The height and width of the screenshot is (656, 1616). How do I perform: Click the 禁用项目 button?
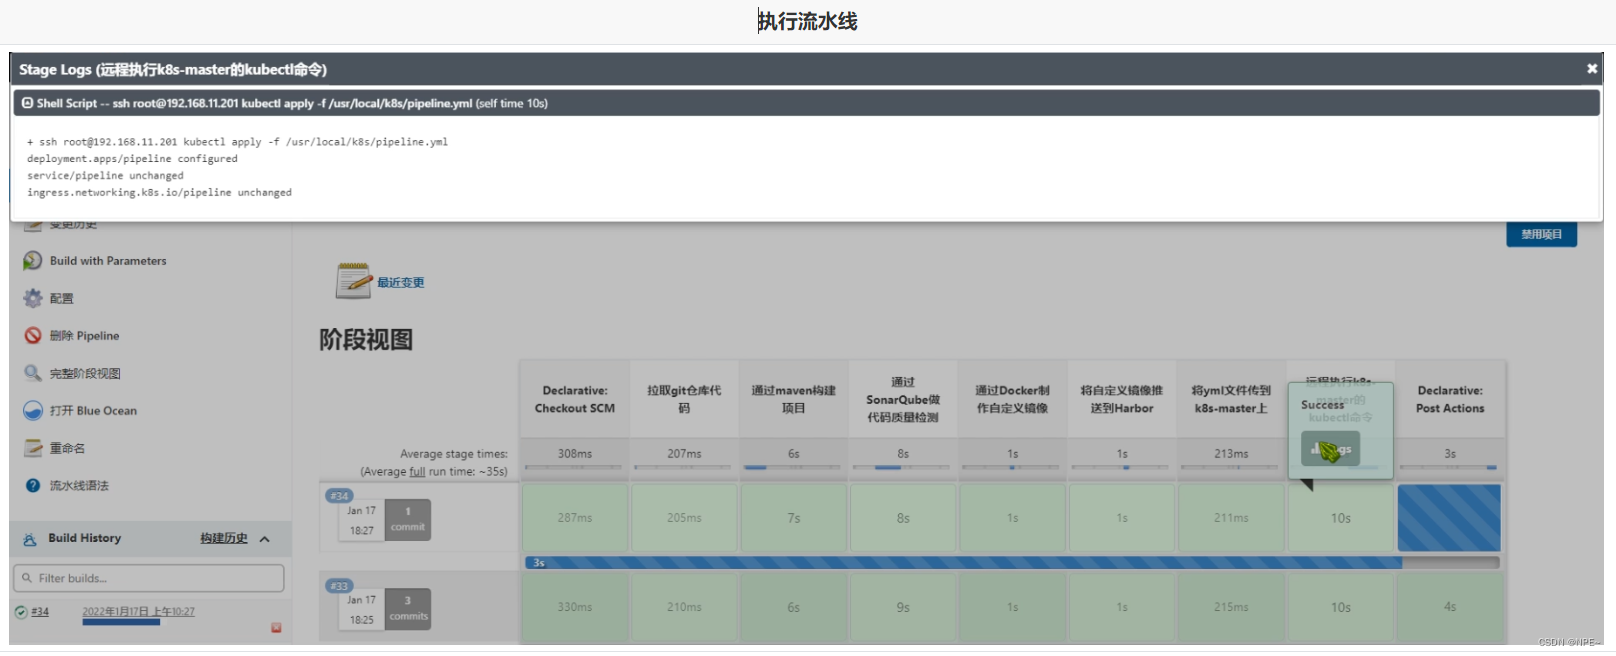pos(1541,234)
